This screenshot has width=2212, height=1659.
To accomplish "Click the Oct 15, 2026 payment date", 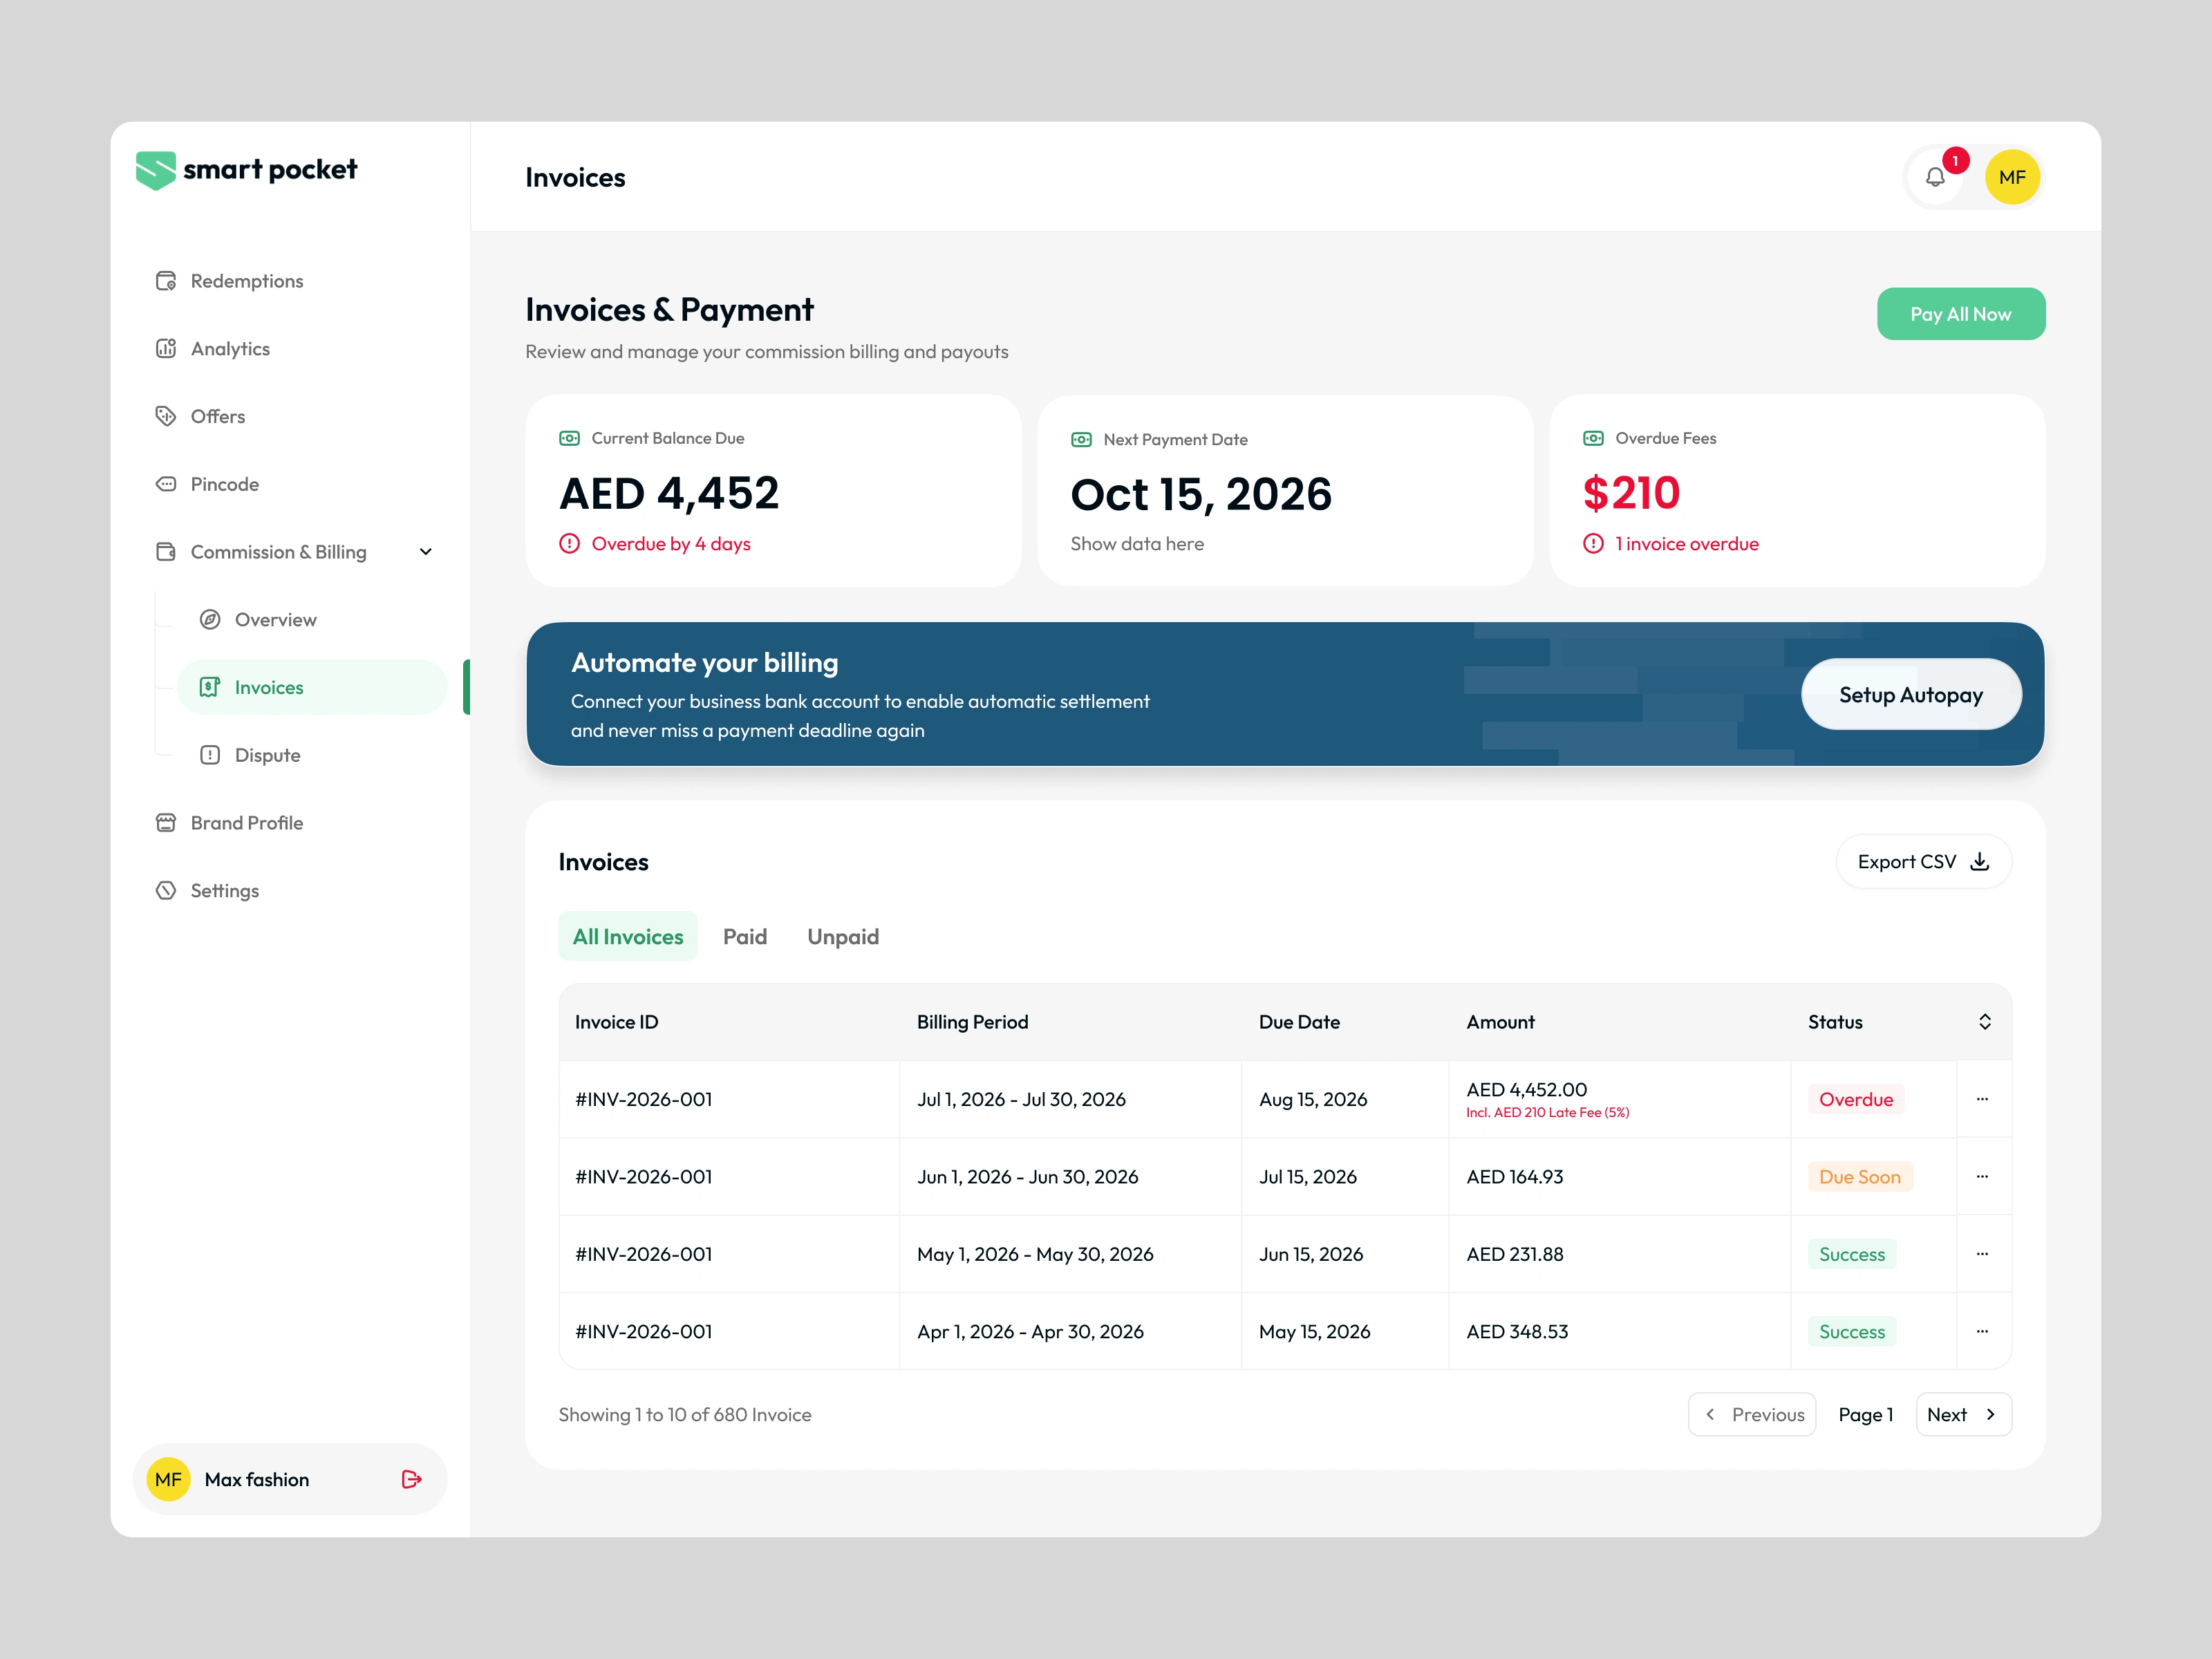I will pyautogui.click(x=1201, y=494).
